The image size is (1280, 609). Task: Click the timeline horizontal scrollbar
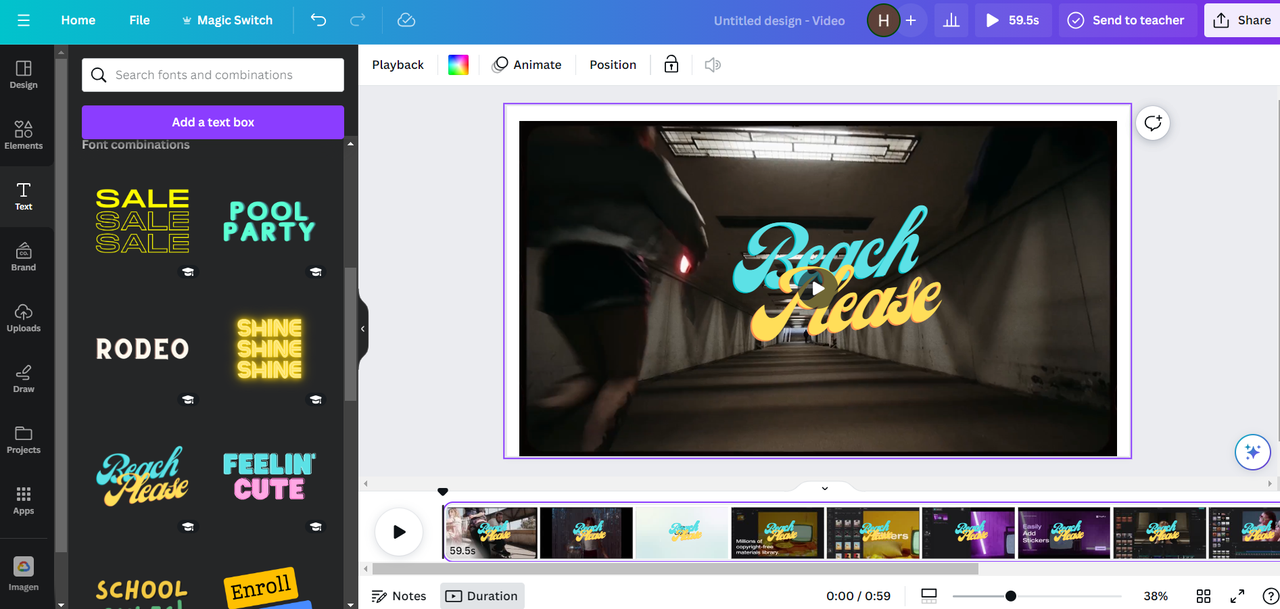(x=675, y=569)
